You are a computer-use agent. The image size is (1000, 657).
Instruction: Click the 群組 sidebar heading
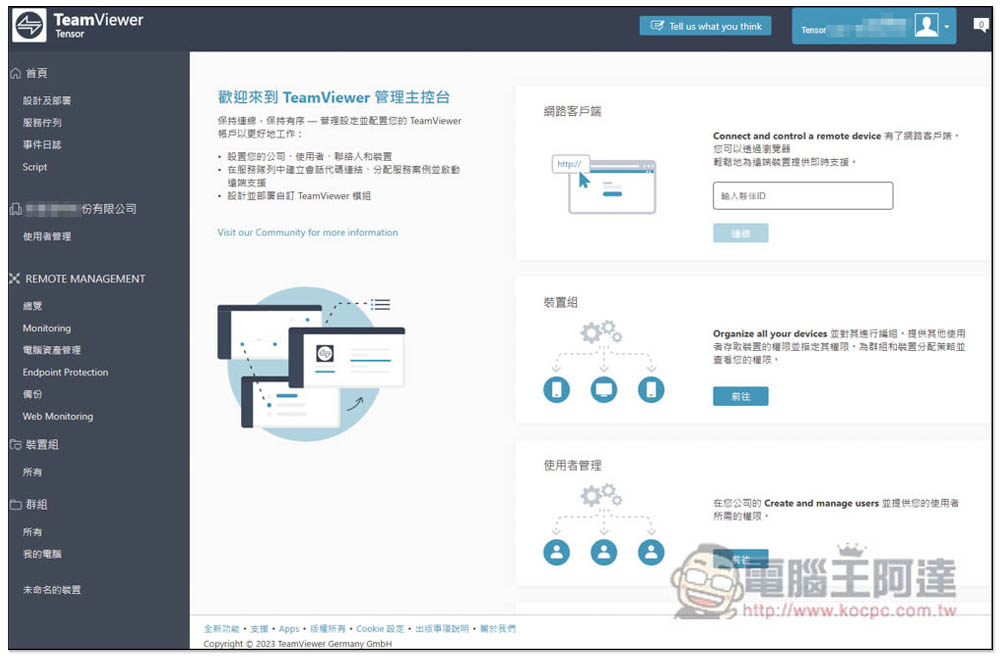pos(36,505)
